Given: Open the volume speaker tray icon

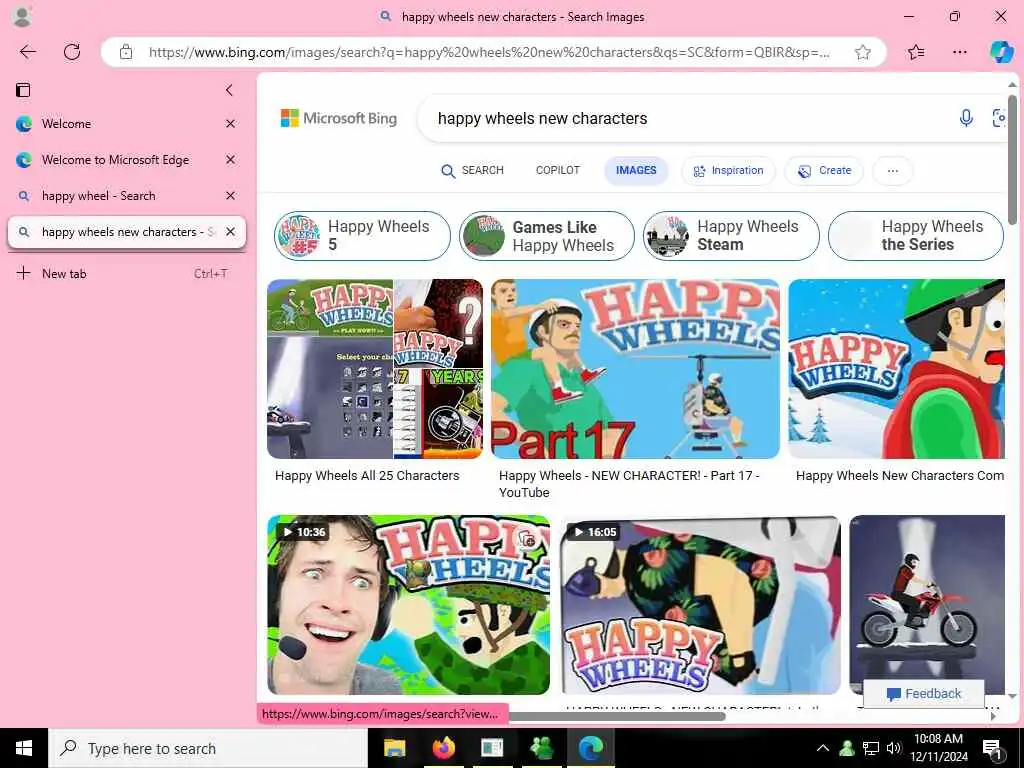Looking at the screenshot, I should pos(894,748).
